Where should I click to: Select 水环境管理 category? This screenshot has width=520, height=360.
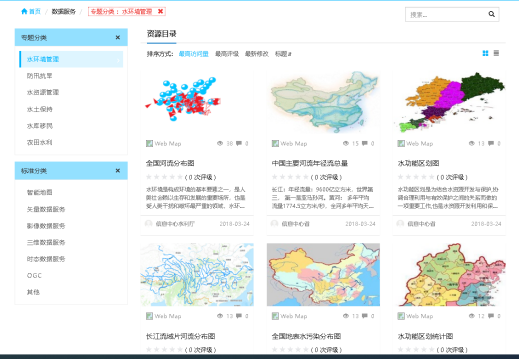tap(71, 59)
